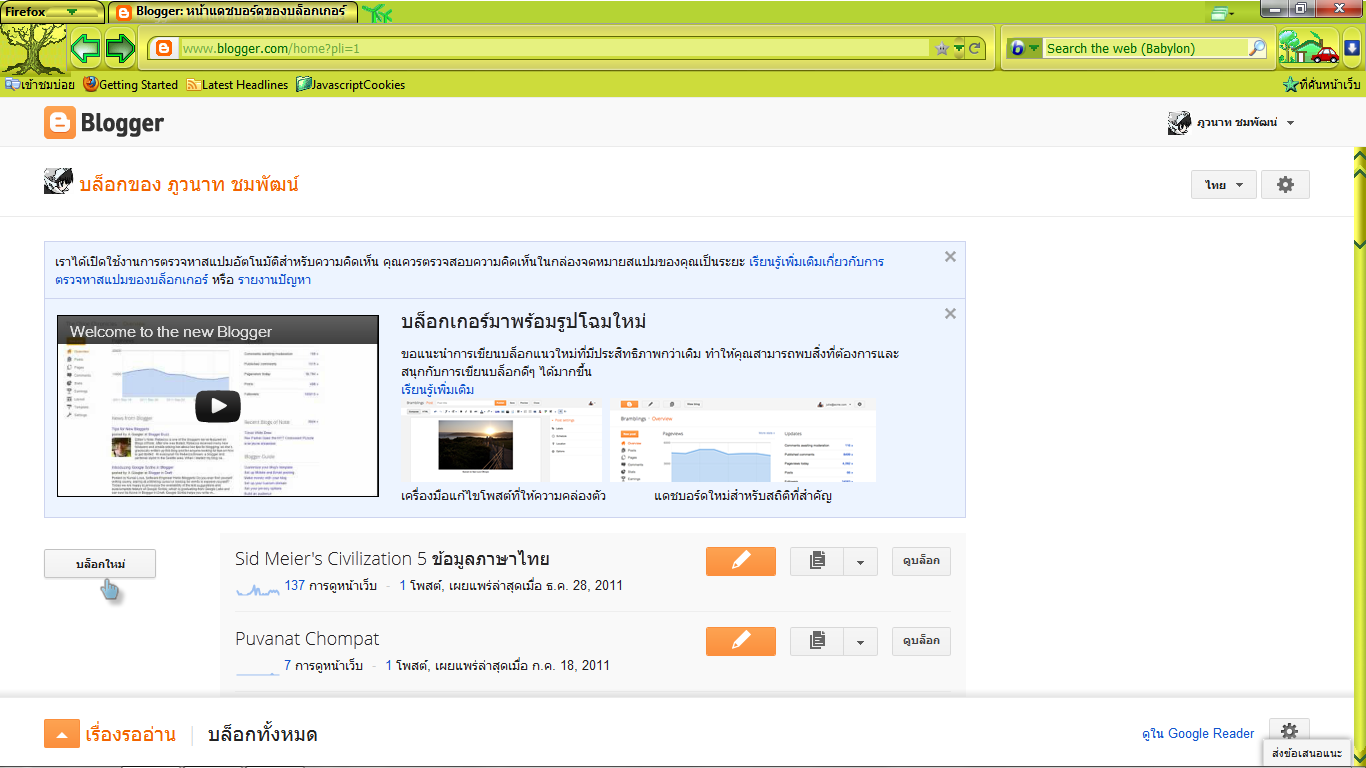The height and width of the screenshot is (768, 1366).
Task: Go forward using the green right arrow
Action: [120, 47]
